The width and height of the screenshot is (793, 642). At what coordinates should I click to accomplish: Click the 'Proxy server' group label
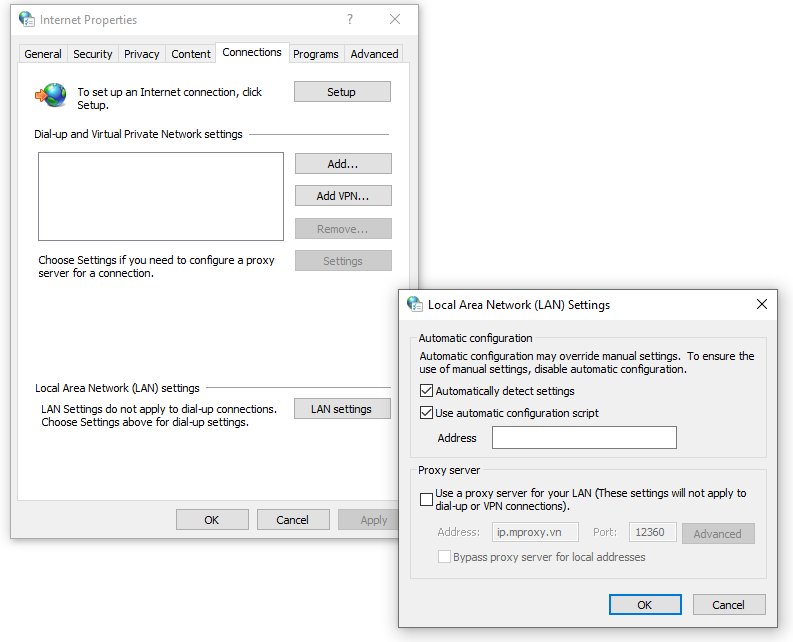(x=449, y=470)
